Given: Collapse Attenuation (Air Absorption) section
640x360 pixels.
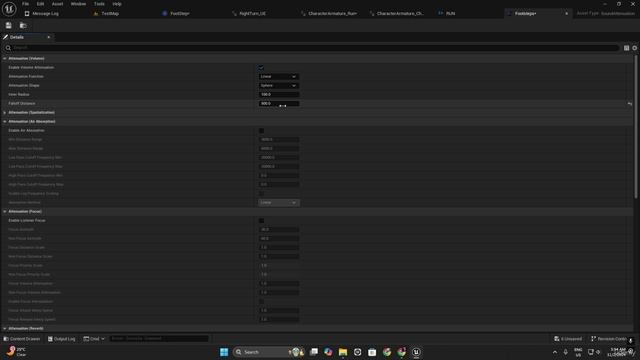Looking at the screenshot, I should 4,122.
